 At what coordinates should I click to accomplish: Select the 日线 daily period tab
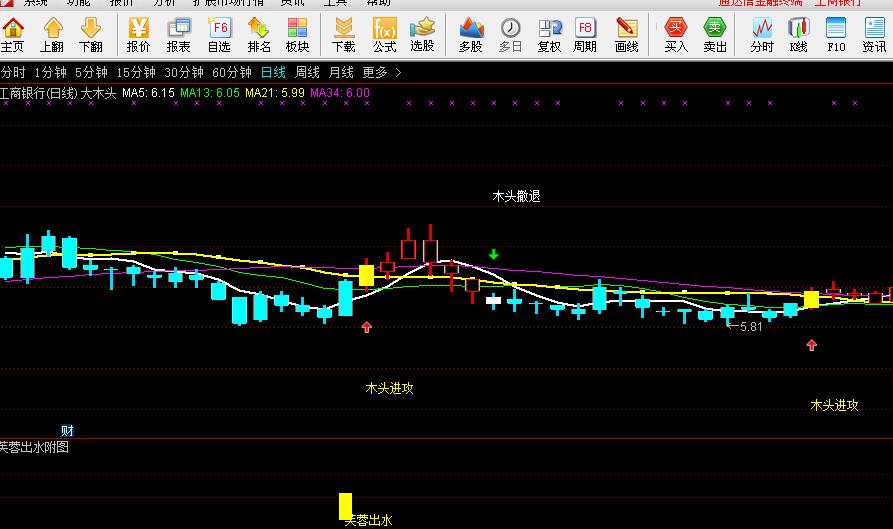pyautogui.click(x=273, y=73)
